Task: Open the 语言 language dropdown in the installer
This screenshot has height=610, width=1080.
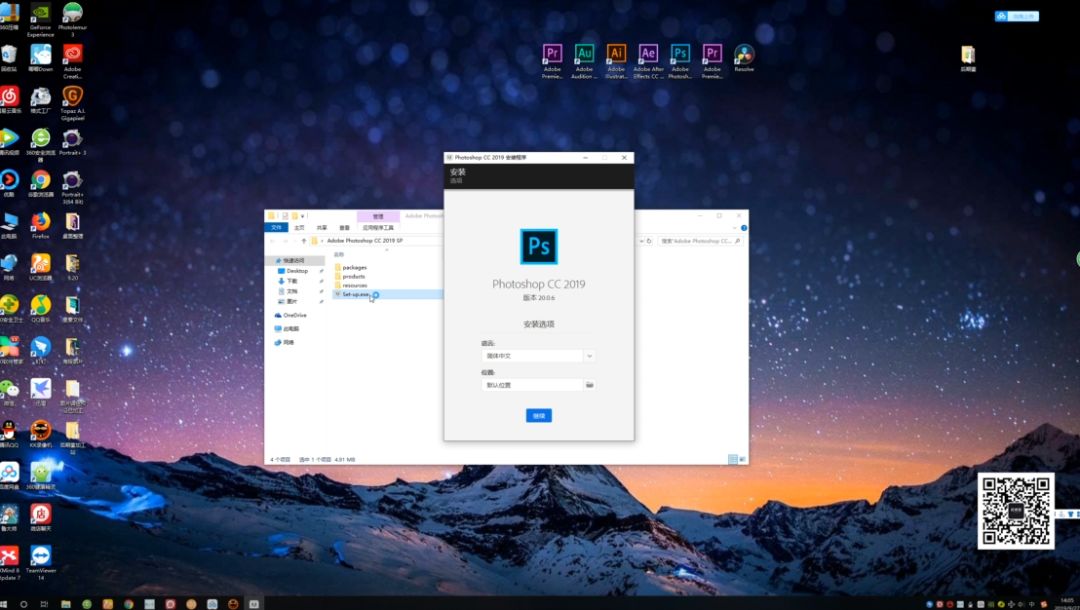Action: (589, 356)
